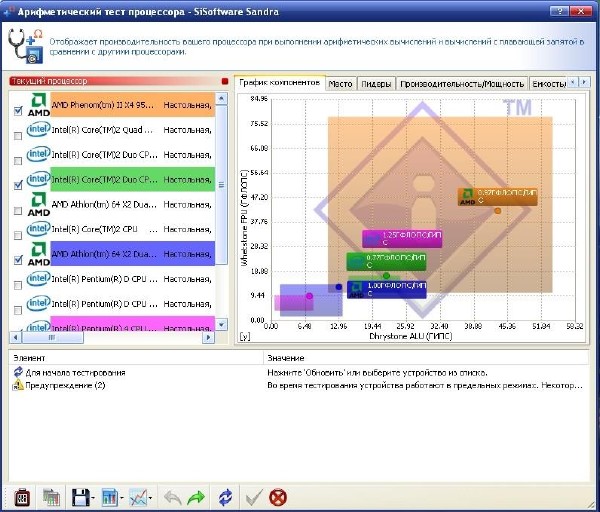
Task: Click the stacked spreadsheet pages toolbar icon
Action: 50,496
